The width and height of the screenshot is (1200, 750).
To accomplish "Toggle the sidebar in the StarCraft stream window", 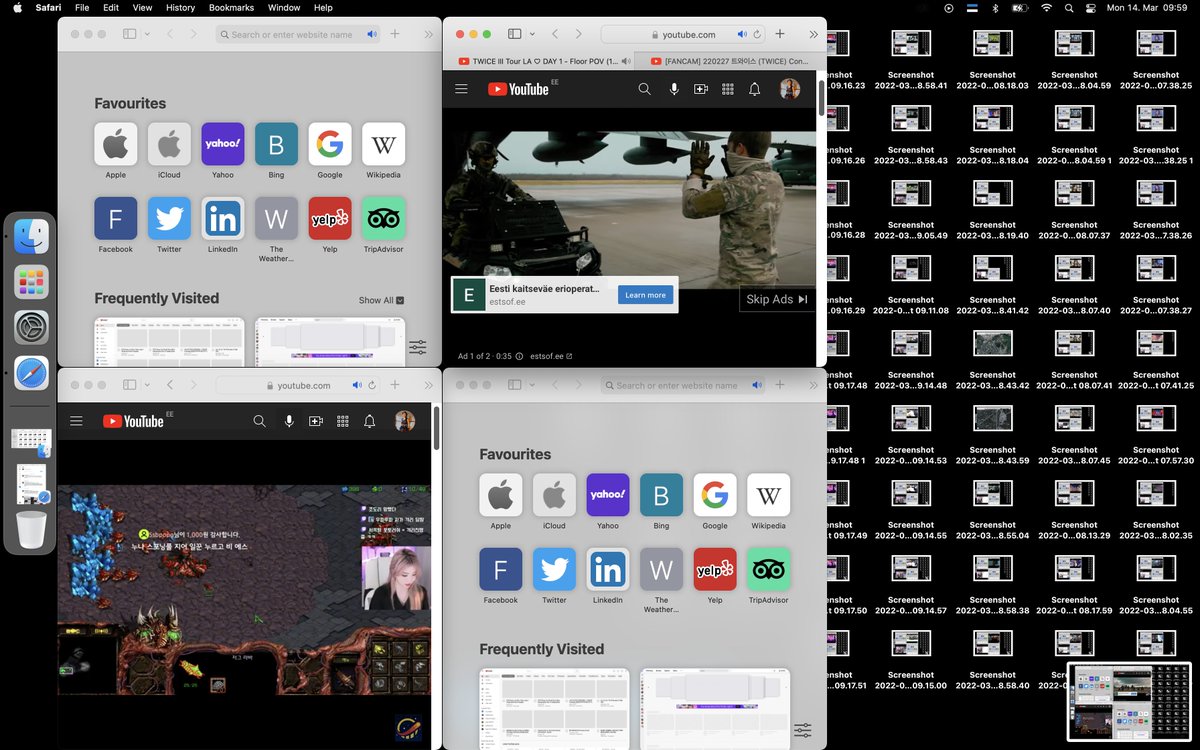I will pyautogui.click(x=129, y=385).
